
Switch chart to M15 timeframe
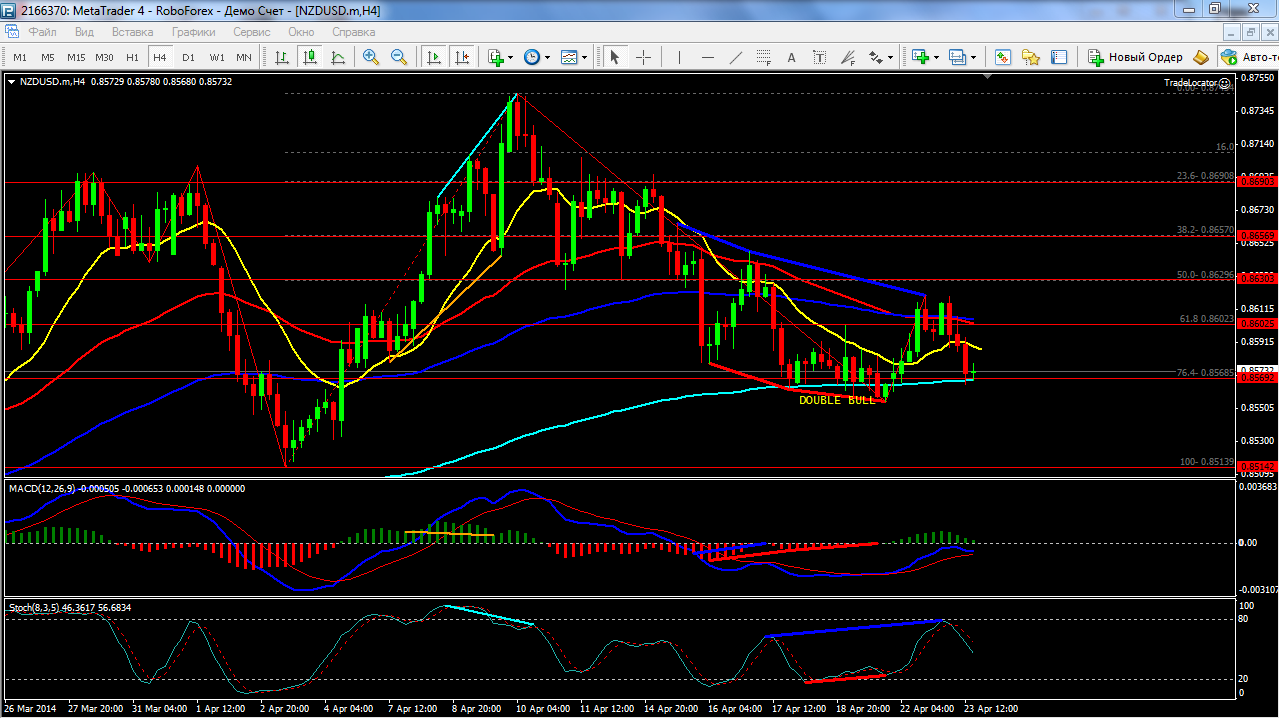pyautogui.click(x=76, y=57)
